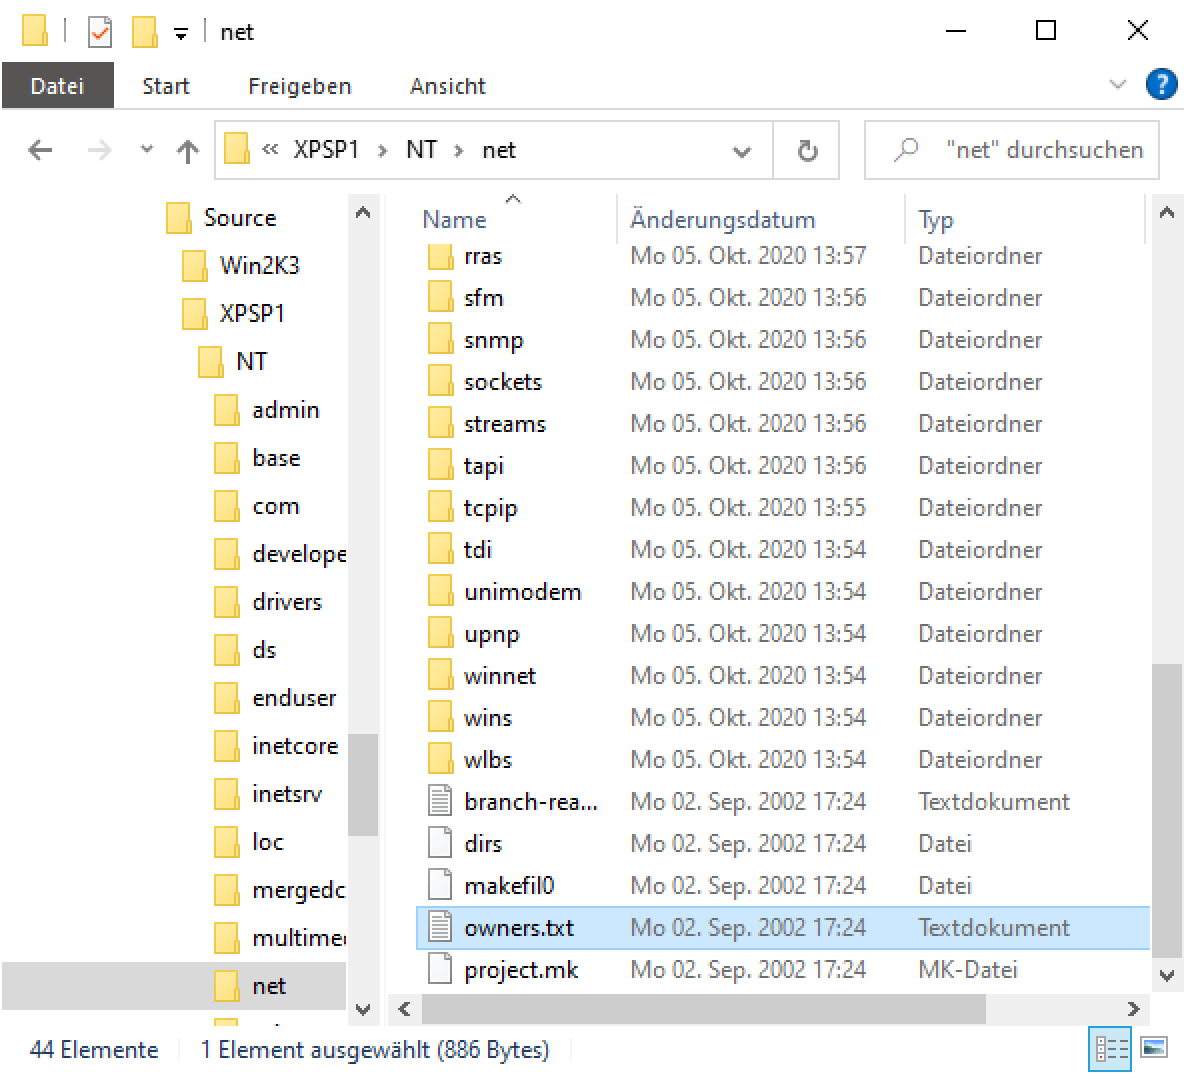Open the Customize Quick Access Toolbar dropdown
The width and height of the screenshot is (1186, 1074).
181,33
